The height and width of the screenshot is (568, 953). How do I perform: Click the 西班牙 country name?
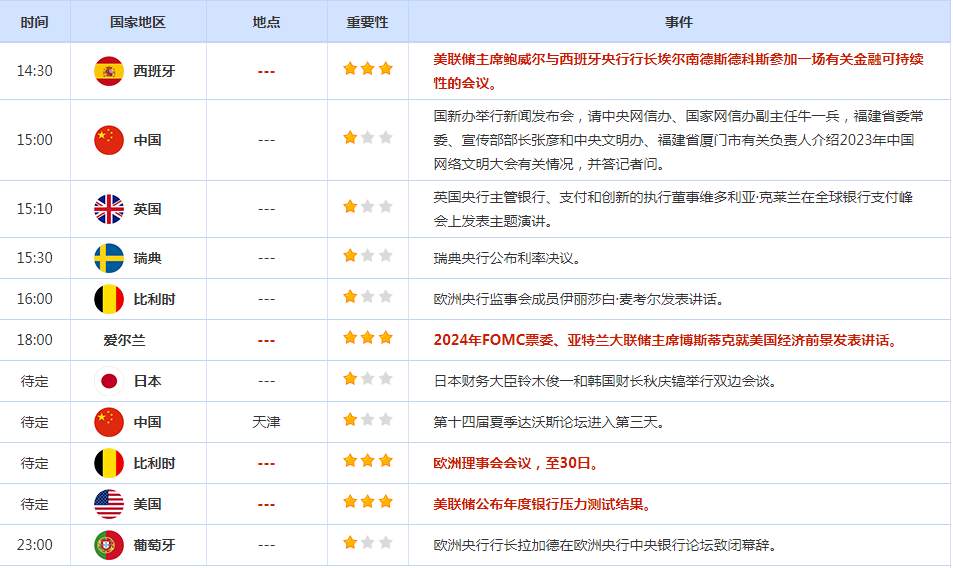point(154,71)
